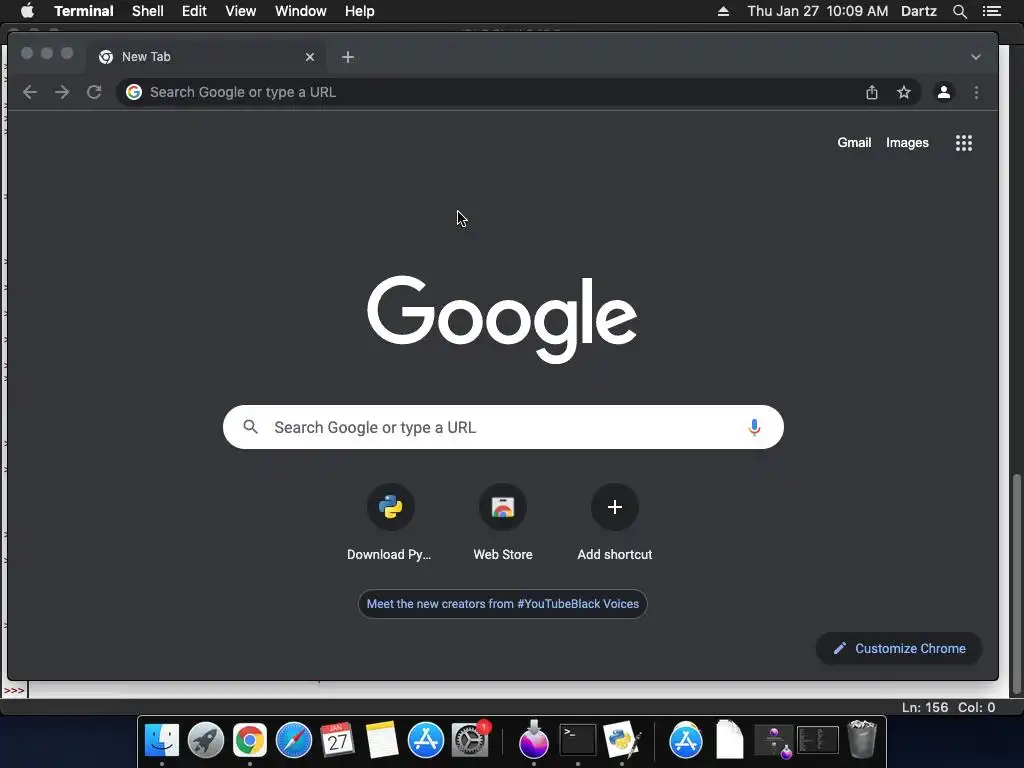Viewport: 1024px width, 768px height.
Task: Open the Trash in the Dock
Action: click(x=862, y=741)
